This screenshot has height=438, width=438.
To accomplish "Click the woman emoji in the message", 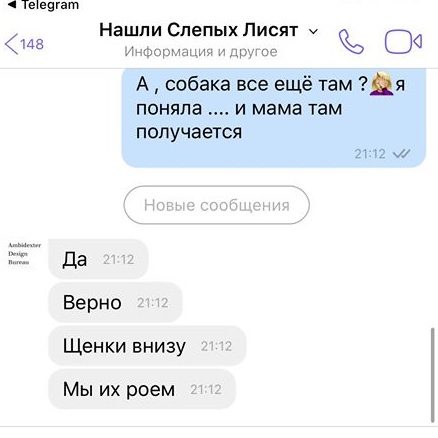I will [382, 84].
